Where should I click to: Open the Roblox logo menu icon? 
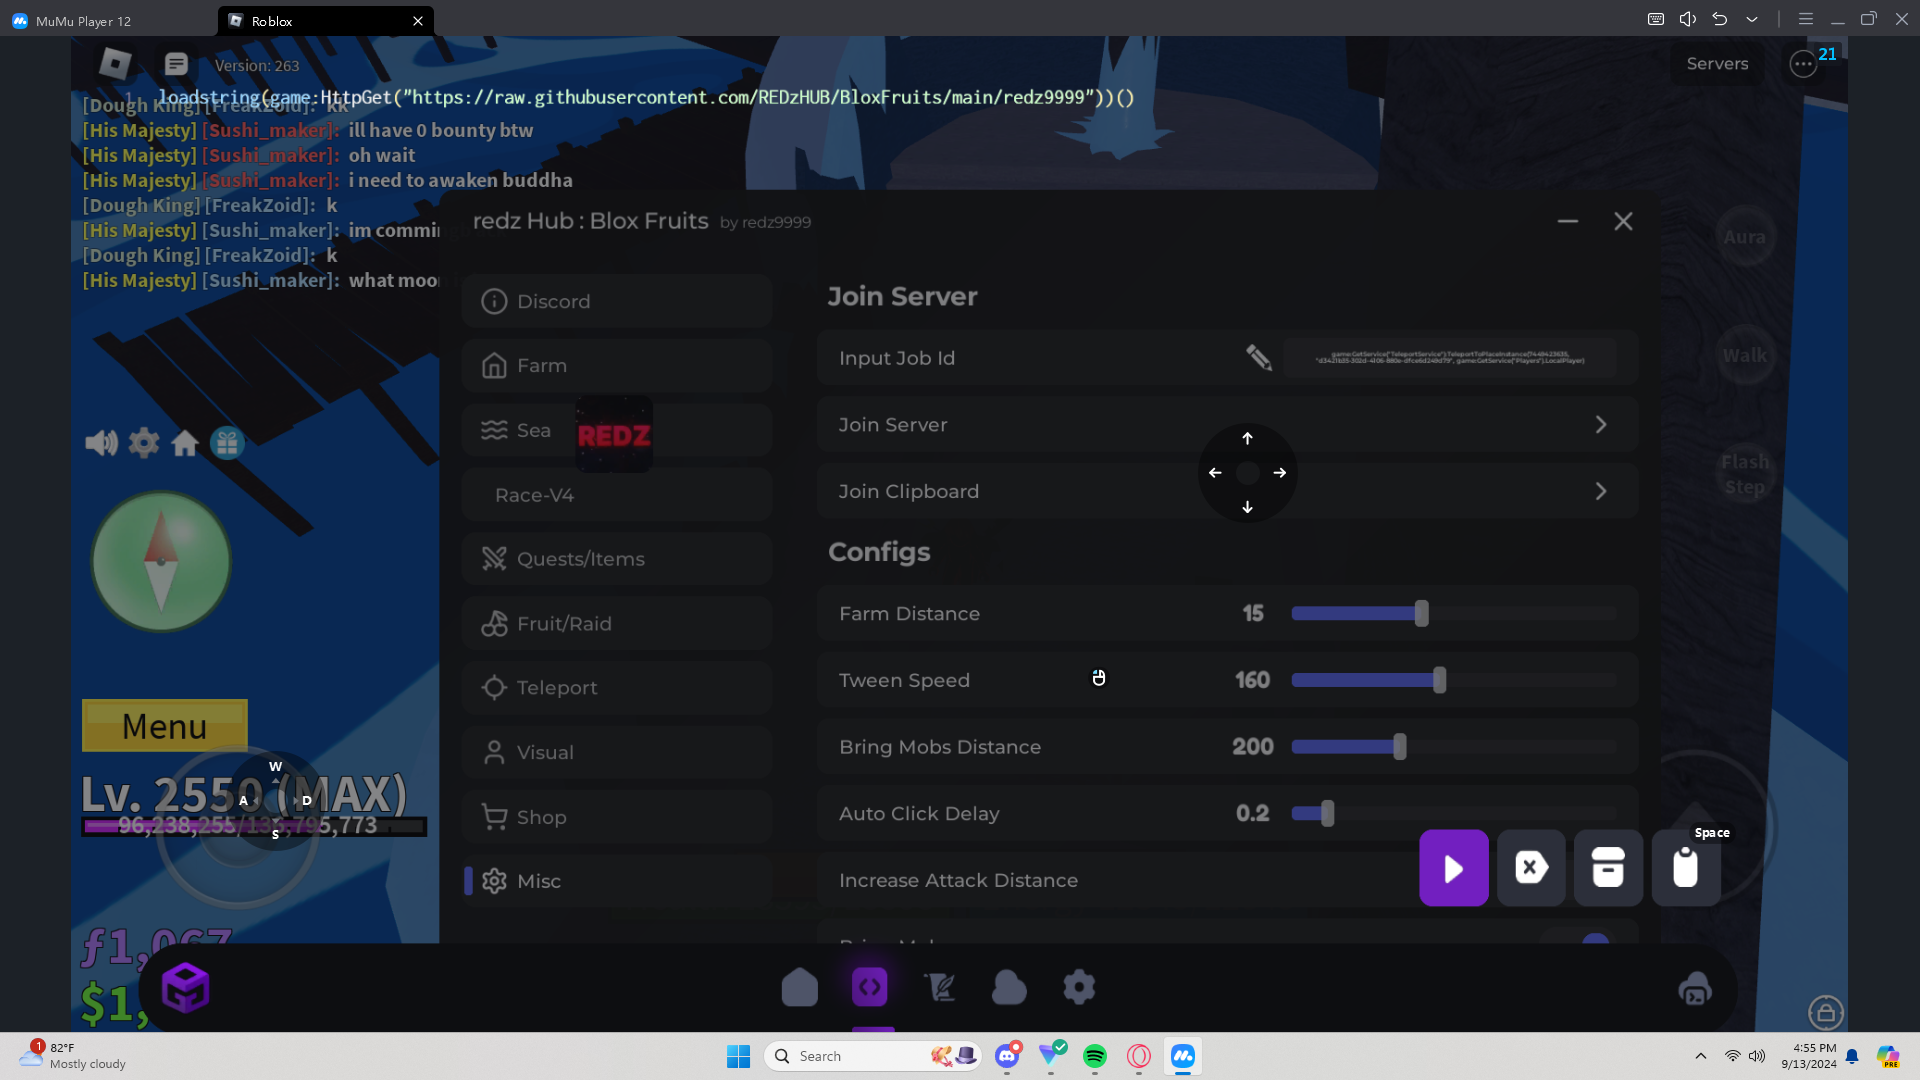click(115, 64)
